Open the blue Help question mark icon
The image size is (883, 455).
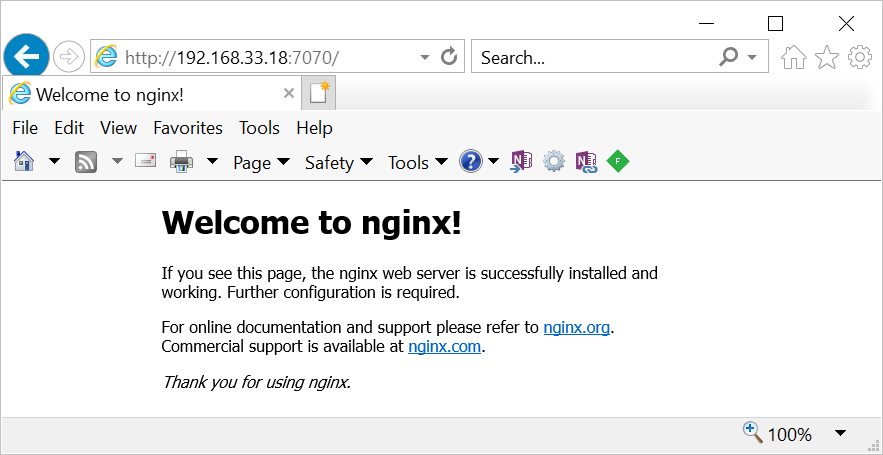click(471, 162)
